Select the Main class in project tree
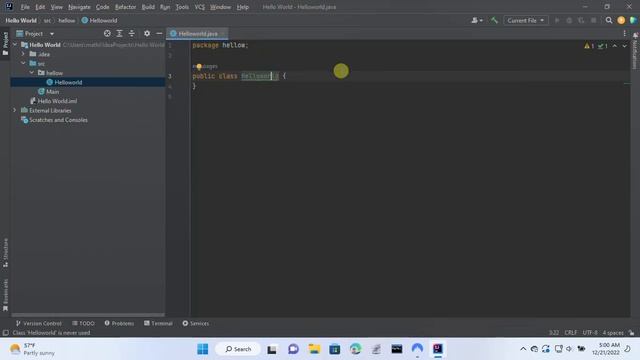The height and width of the screenshot is (360, 640). (49, 91)
